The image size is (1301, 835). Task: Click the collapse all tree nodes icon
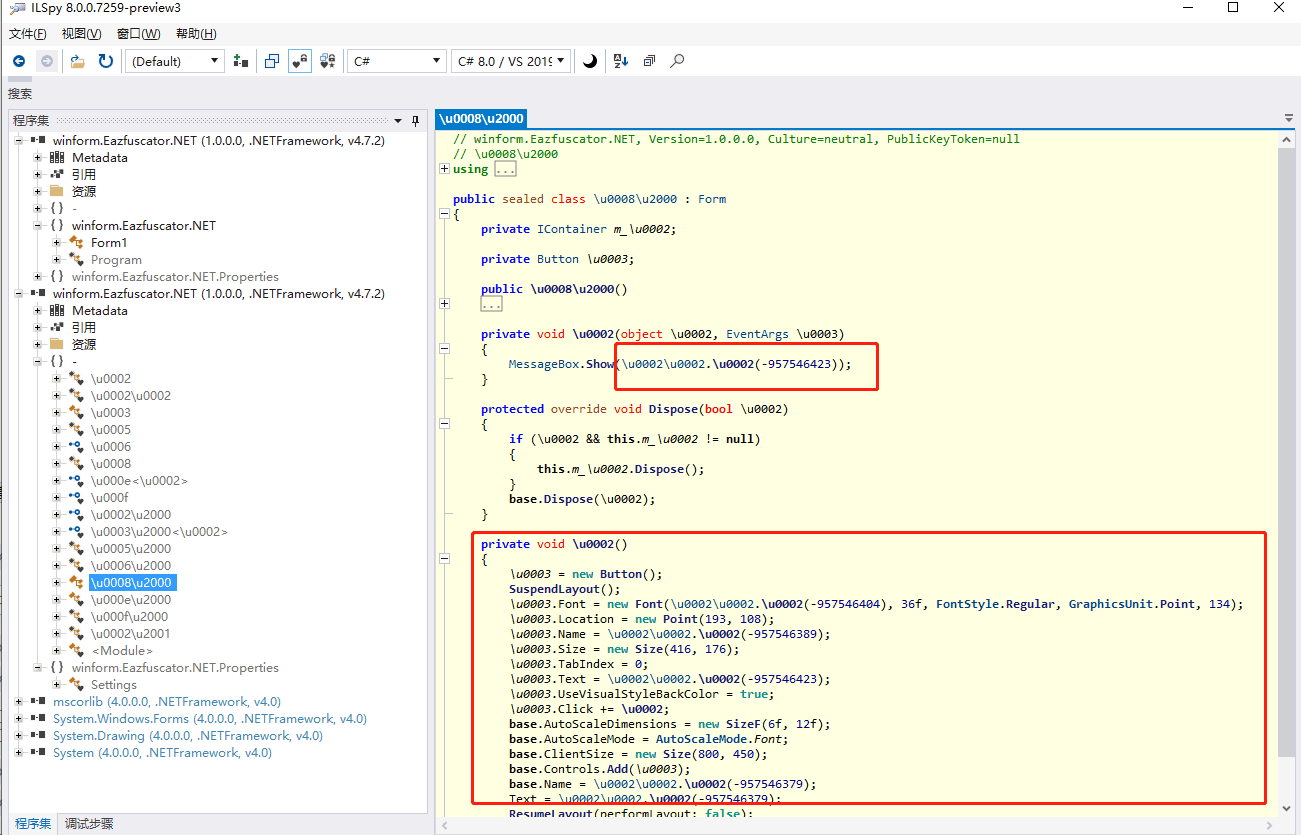point(649,61)
